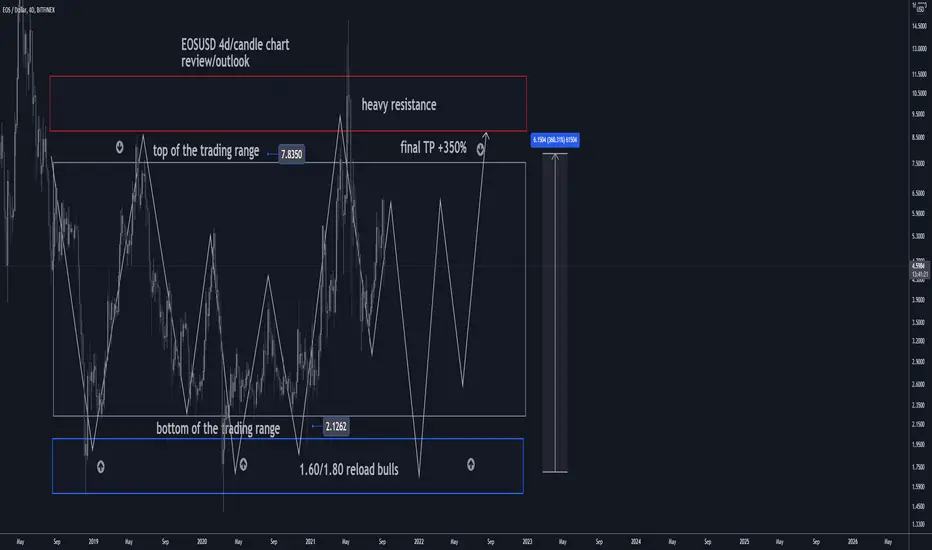
Task: Click the 'EOS / Dollar, 4D, BITFINEX' symbol title
Action: pyautogui.click(x=29, y=10)
